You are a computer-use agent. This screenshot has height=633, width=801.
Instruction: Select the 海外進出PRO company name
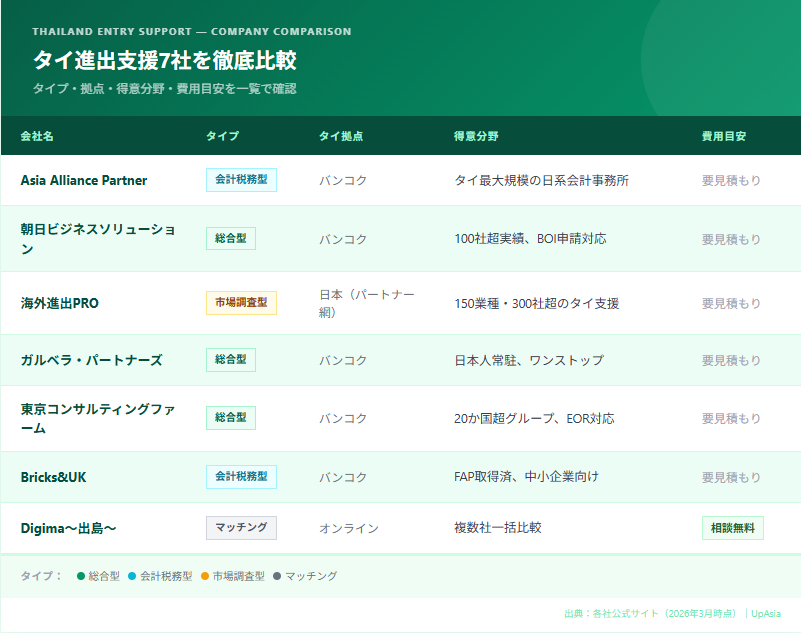pyautogui.click(x=59, y=303)
